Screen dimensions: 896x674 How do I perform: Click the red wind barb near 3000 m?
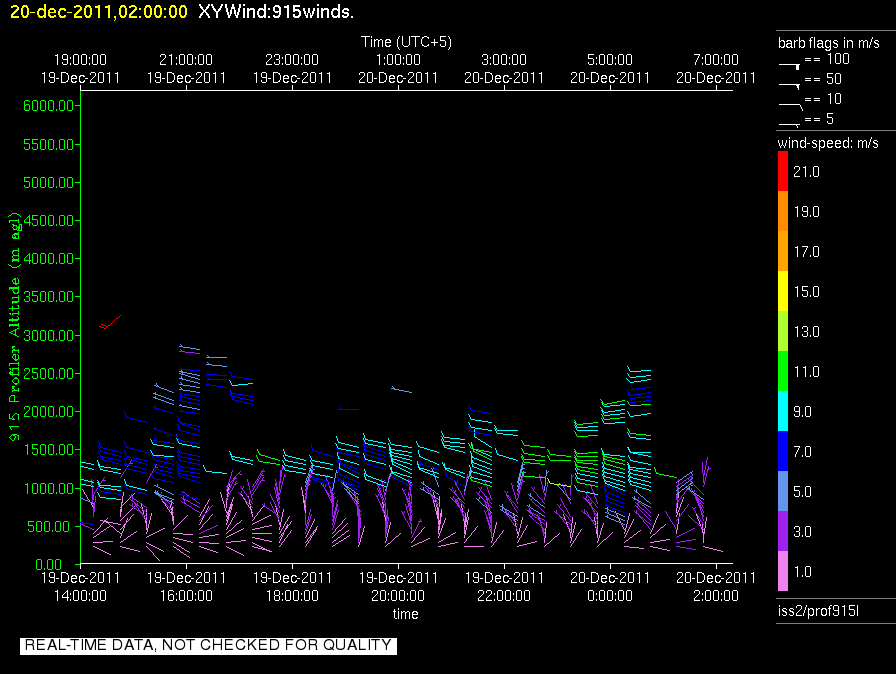pyautogui.click(x=110, y=322)
